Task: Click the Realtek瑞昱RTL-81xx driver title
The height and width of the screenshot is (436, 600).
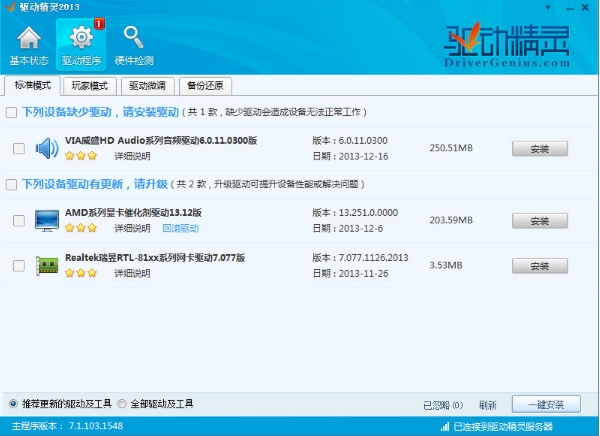Action: 155,258
